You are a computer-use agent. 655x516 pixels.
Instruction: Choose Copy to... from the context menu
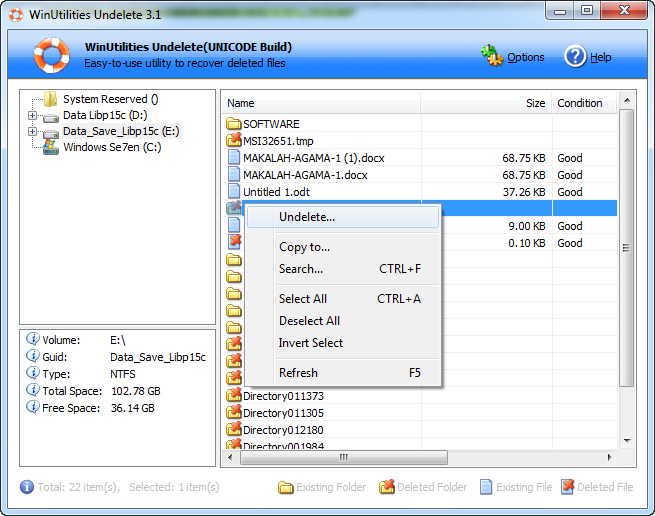click(343, 247)
